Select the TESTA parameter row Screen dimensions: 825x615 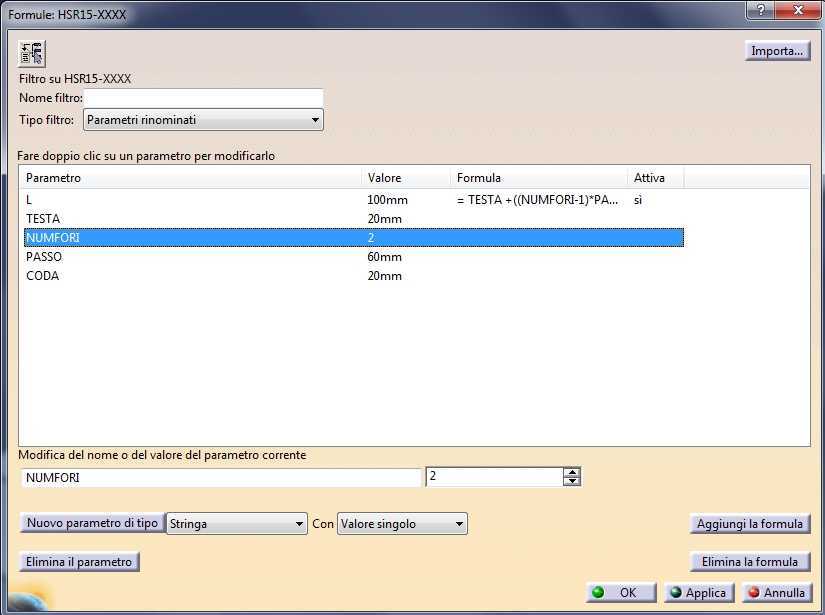coord(354,219)
